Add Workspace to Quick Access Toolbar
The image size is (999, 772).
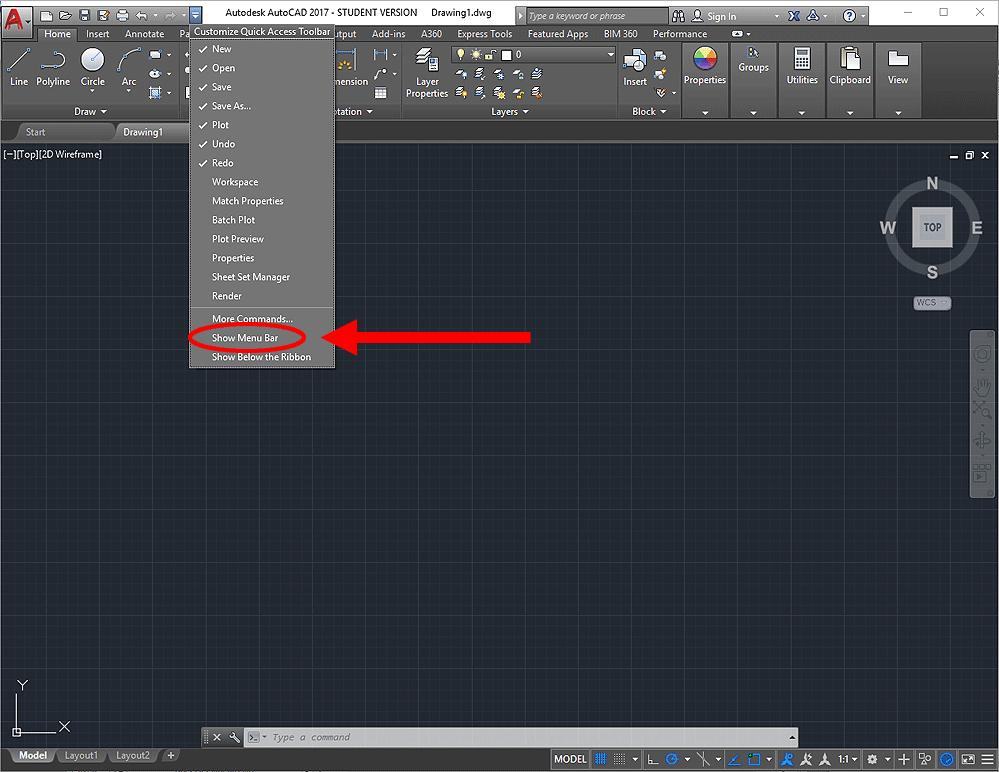pos(262,182)
